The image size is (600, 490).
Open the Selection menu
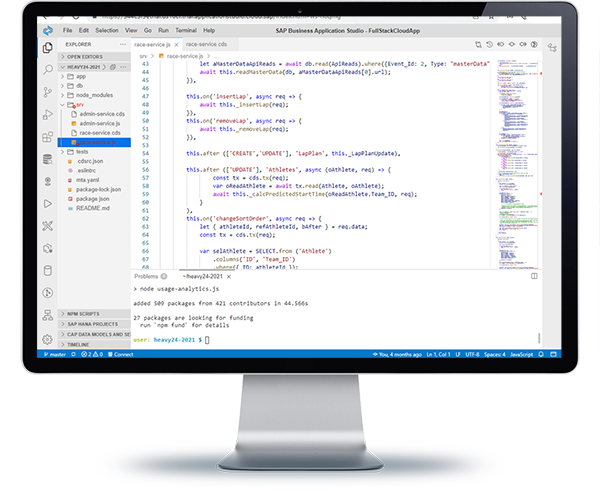click(107, 30)
